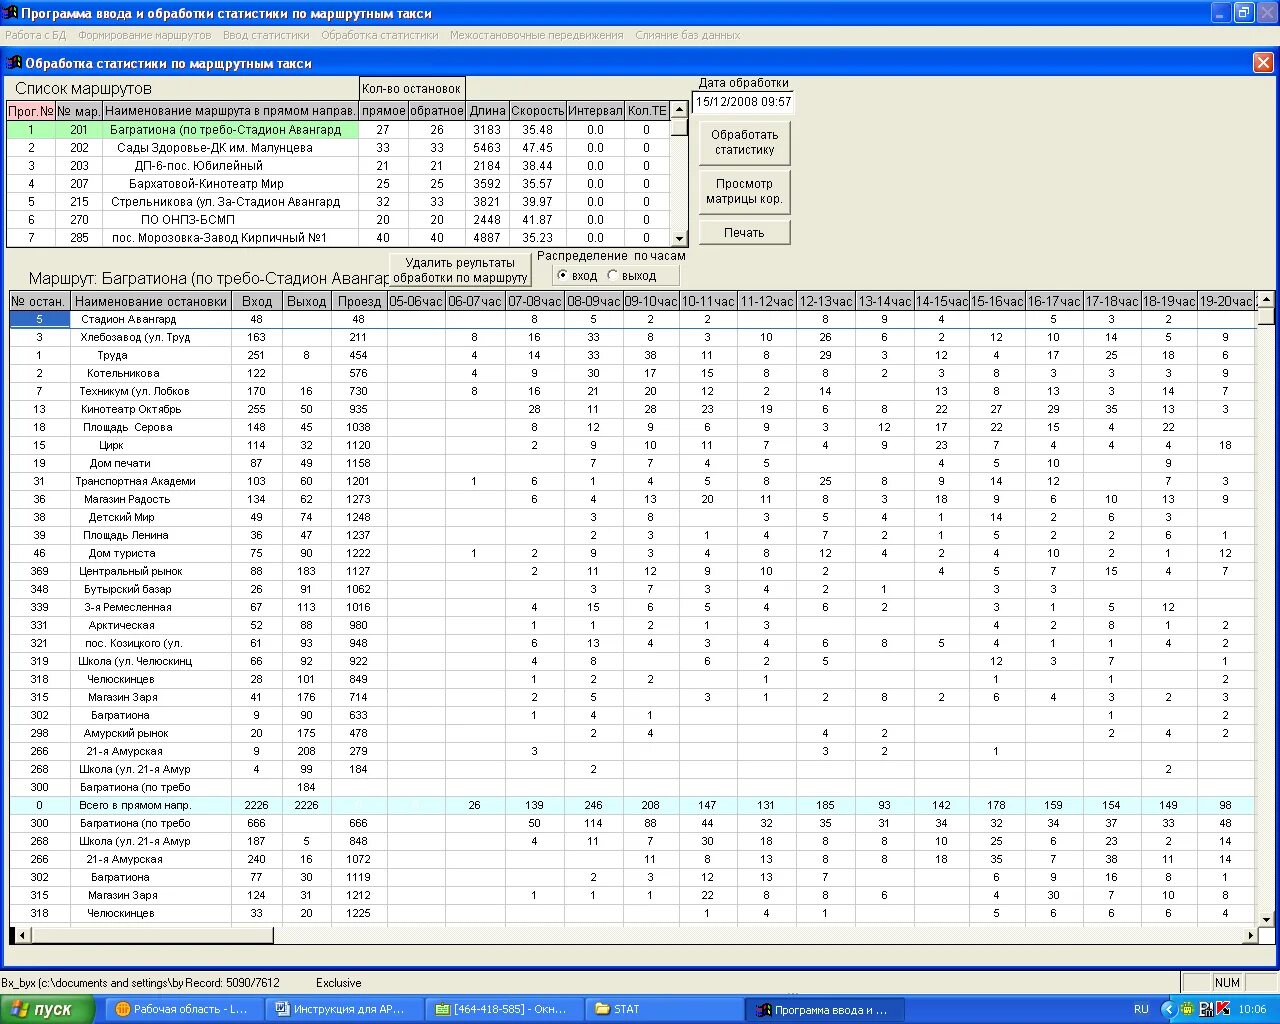The height and width of the screenshot is (1024, 1280).
Task: Click the system clock showing 10:06
Action: click(1252, 1009)
